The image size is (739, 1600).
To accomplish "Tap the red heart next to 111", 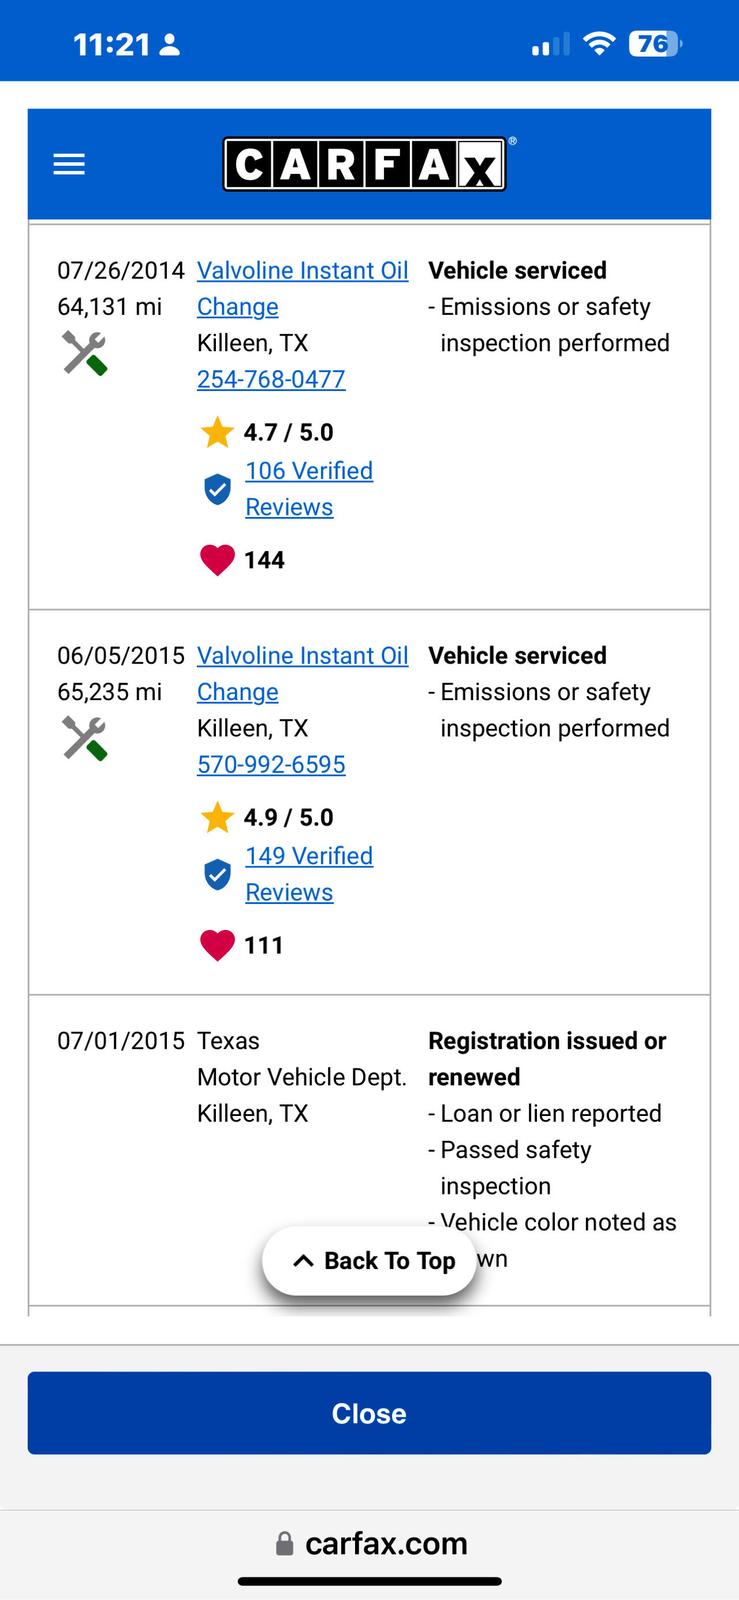I will click(217, 945).
